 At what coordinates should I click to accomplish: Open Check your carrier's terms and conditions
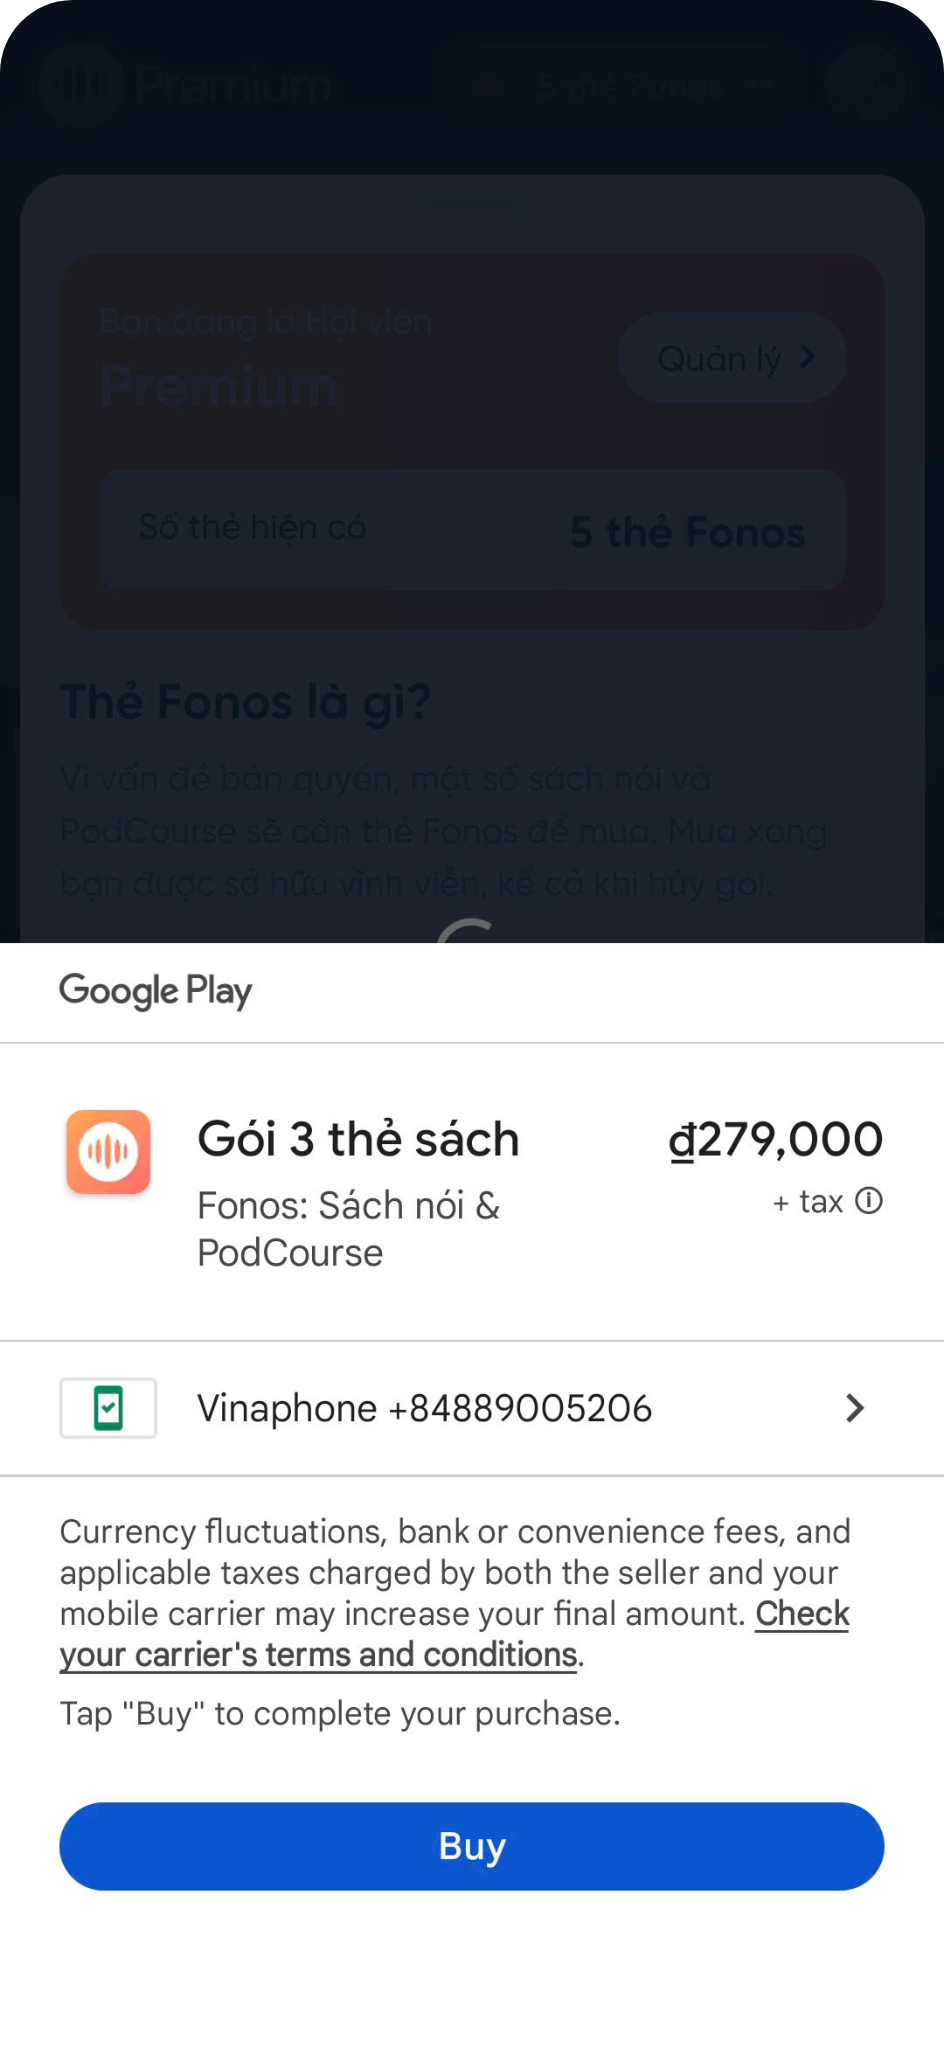(455, 1634)
